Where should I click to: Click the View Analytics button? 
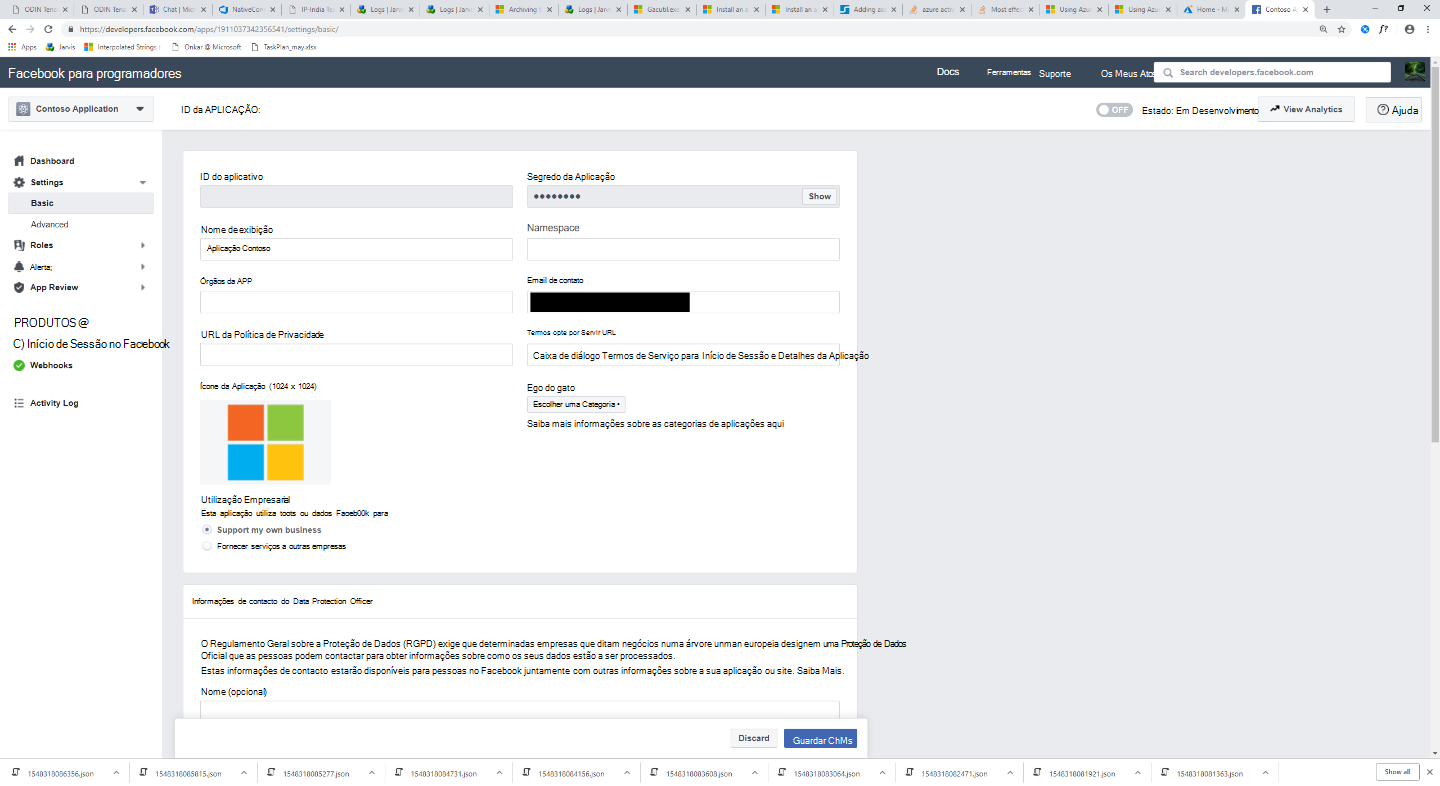(1306, 109)
